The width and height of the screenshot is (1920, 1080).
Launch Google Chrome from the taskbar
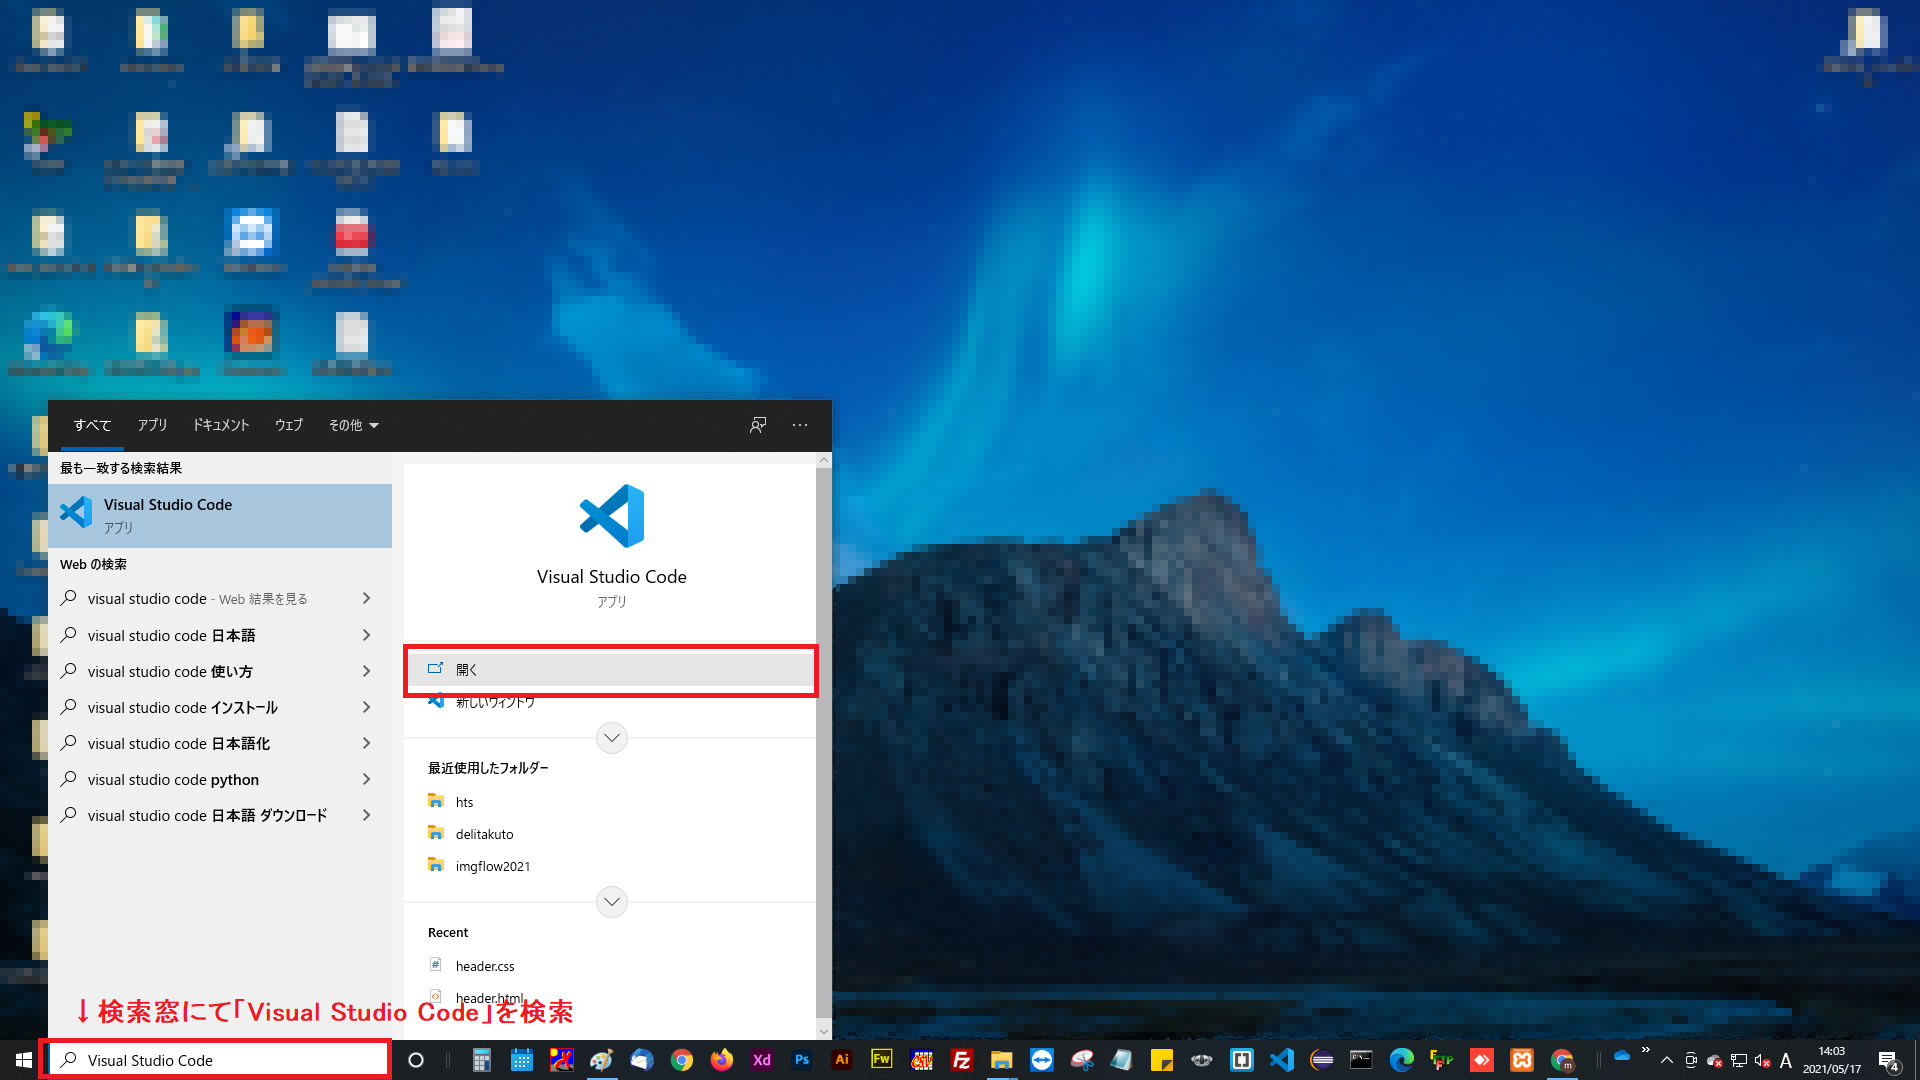681,1060
